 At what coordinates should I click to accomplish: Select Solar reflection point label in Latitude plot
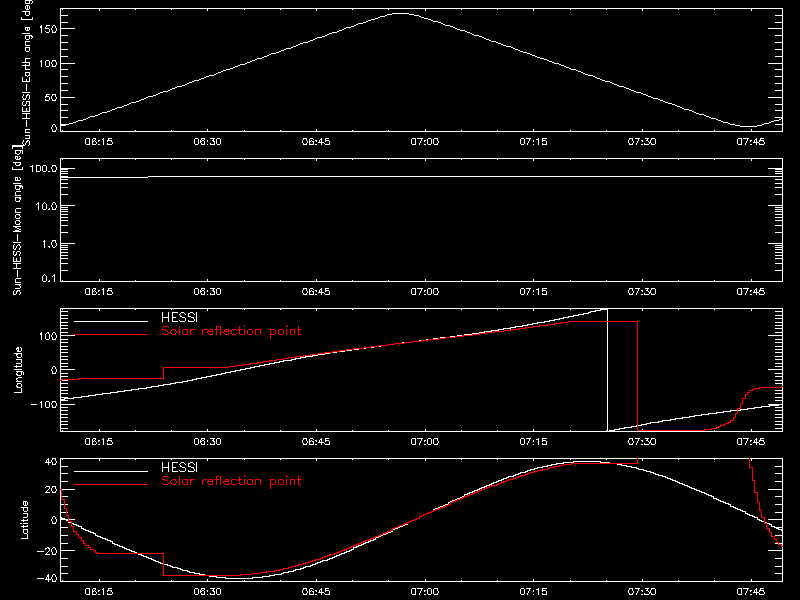231,481
